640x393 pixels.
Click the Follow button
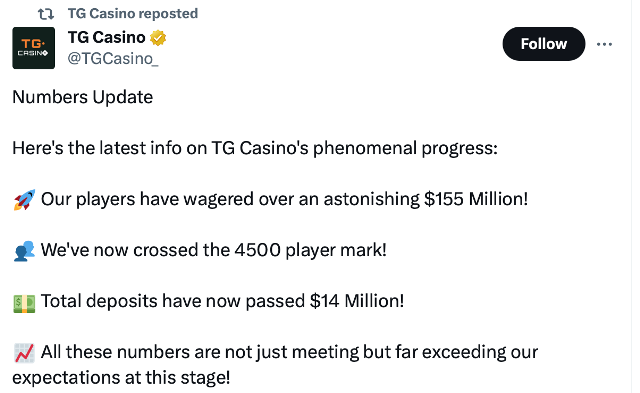(544, 44)
